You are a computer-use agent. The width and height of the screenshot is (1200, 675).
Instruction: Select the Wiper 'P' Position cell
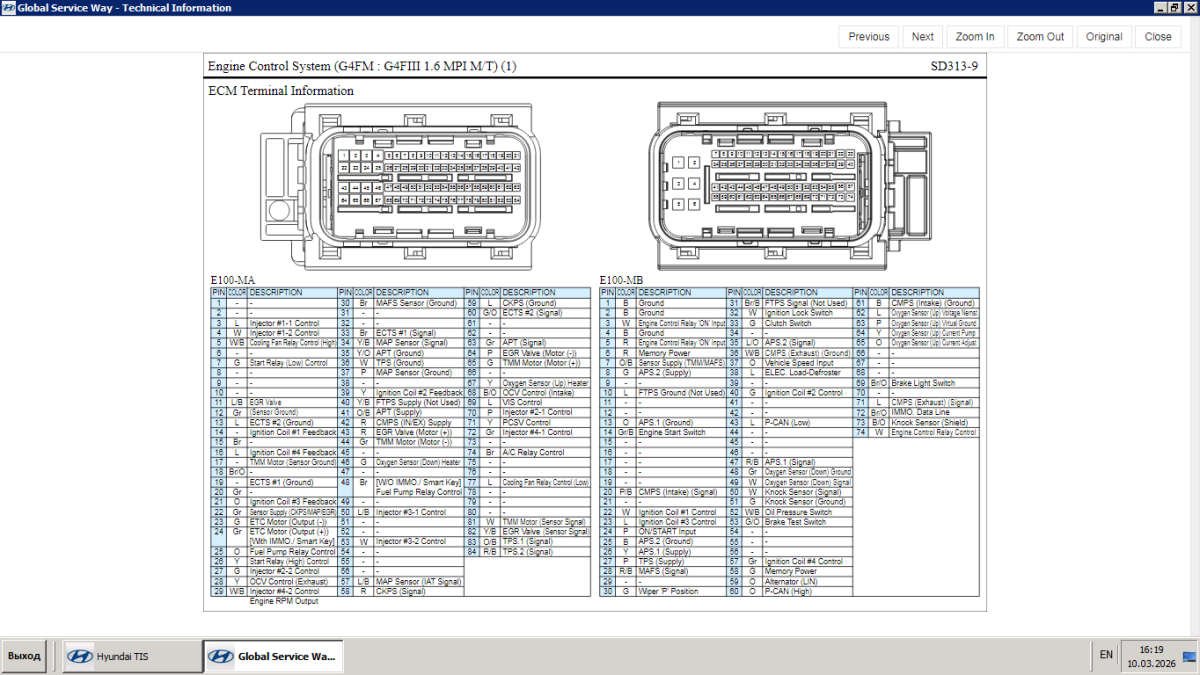682,591
